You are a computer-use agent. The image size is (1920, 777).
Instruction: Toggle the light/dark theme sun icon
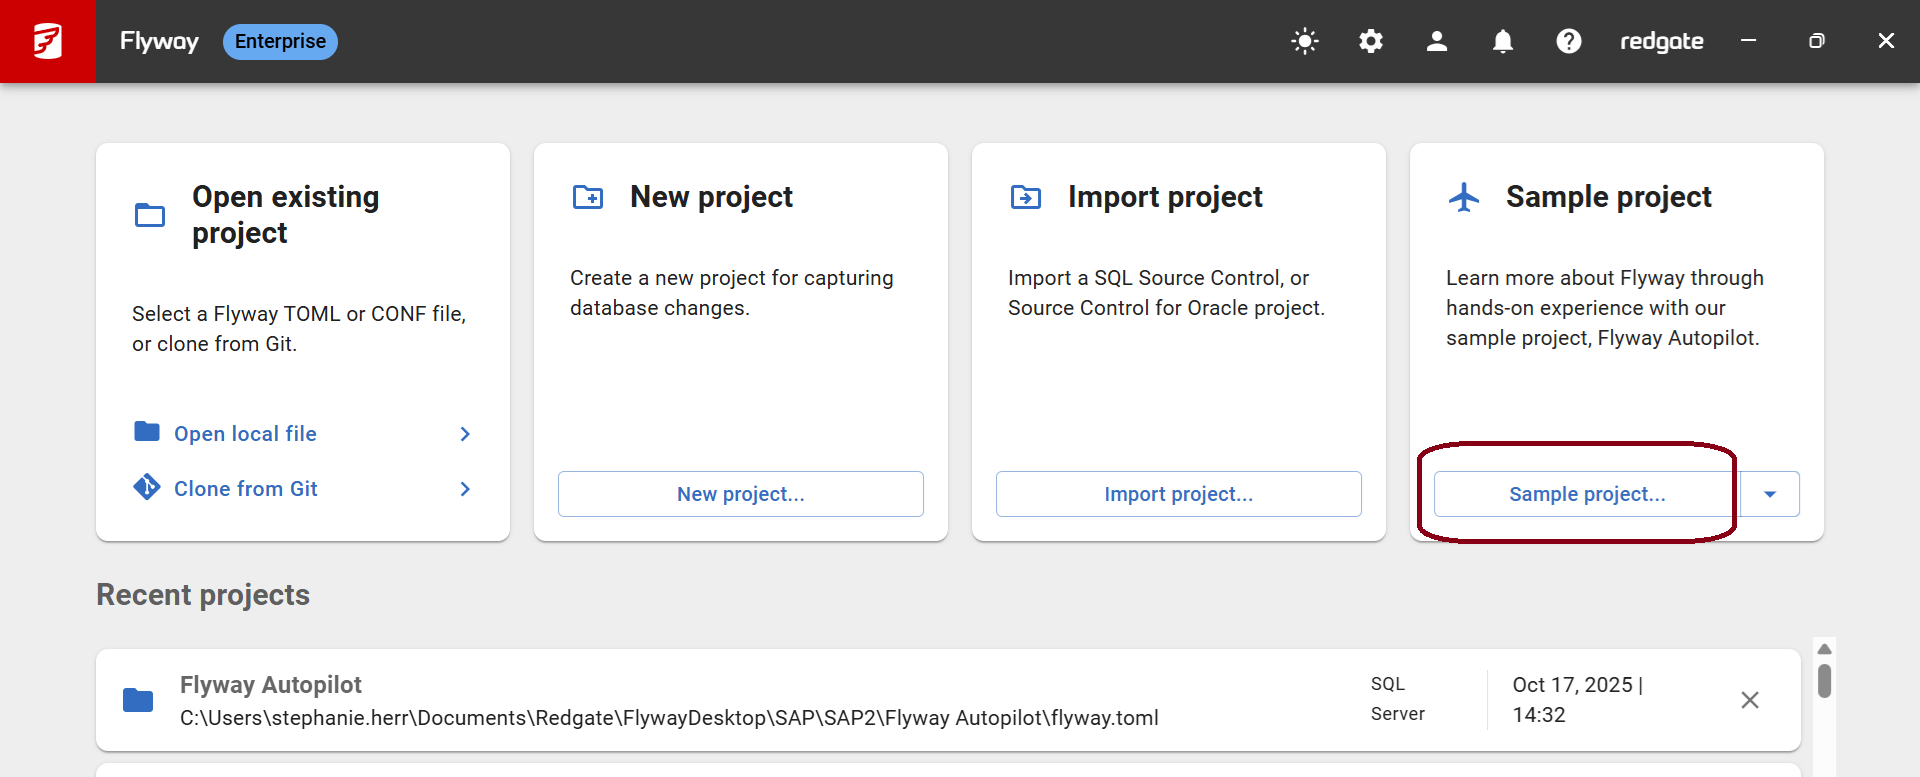point(1305,41)
